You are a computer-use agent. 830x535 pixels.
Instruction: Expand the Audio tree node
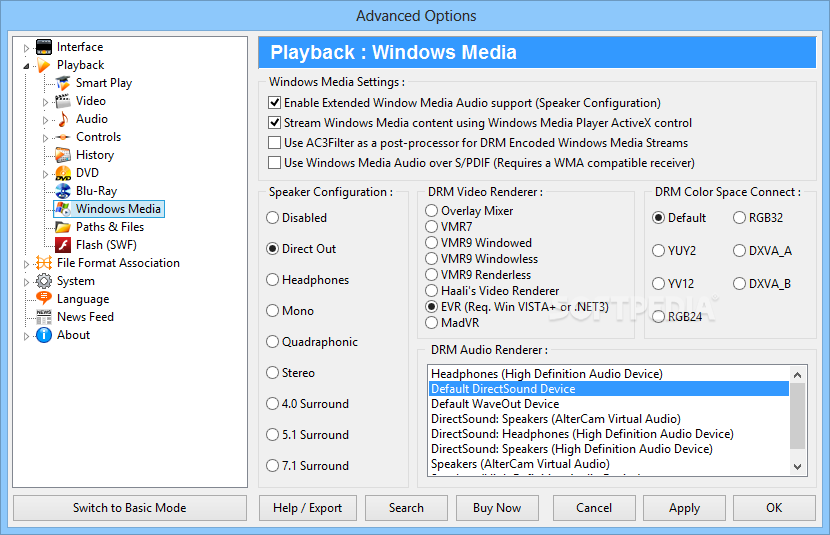45,120
